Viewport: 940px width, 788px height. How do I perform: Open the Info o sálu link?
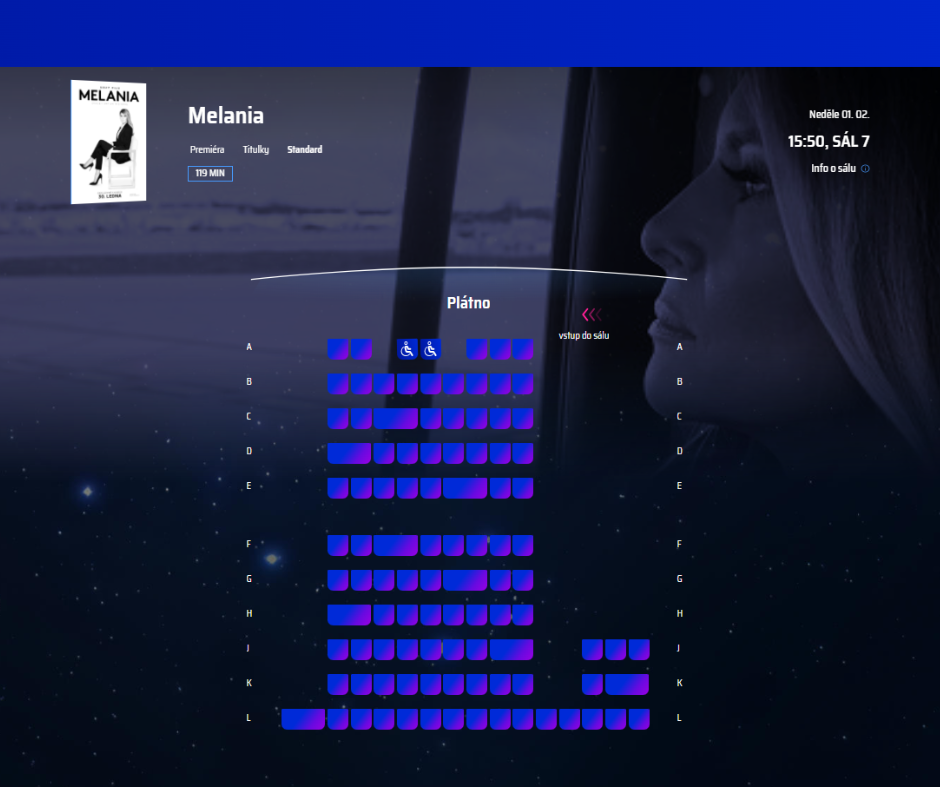[834, 168]
